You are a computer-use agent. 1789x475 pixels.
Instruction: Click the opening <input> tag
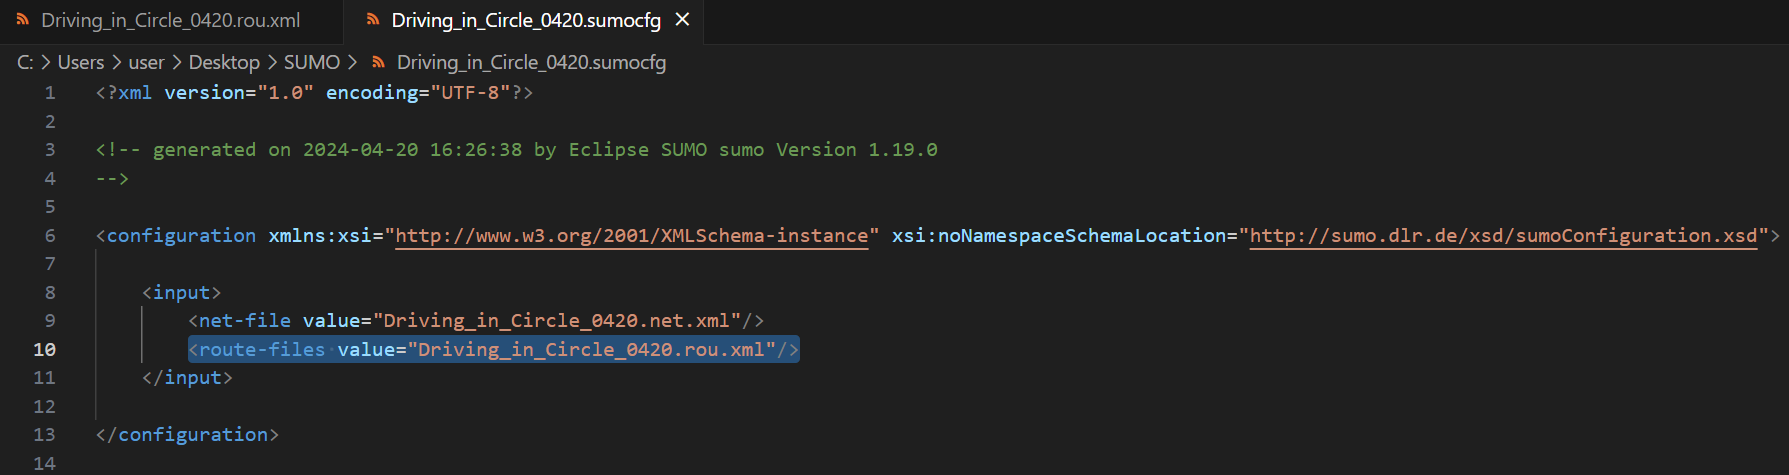coord(181,292)
